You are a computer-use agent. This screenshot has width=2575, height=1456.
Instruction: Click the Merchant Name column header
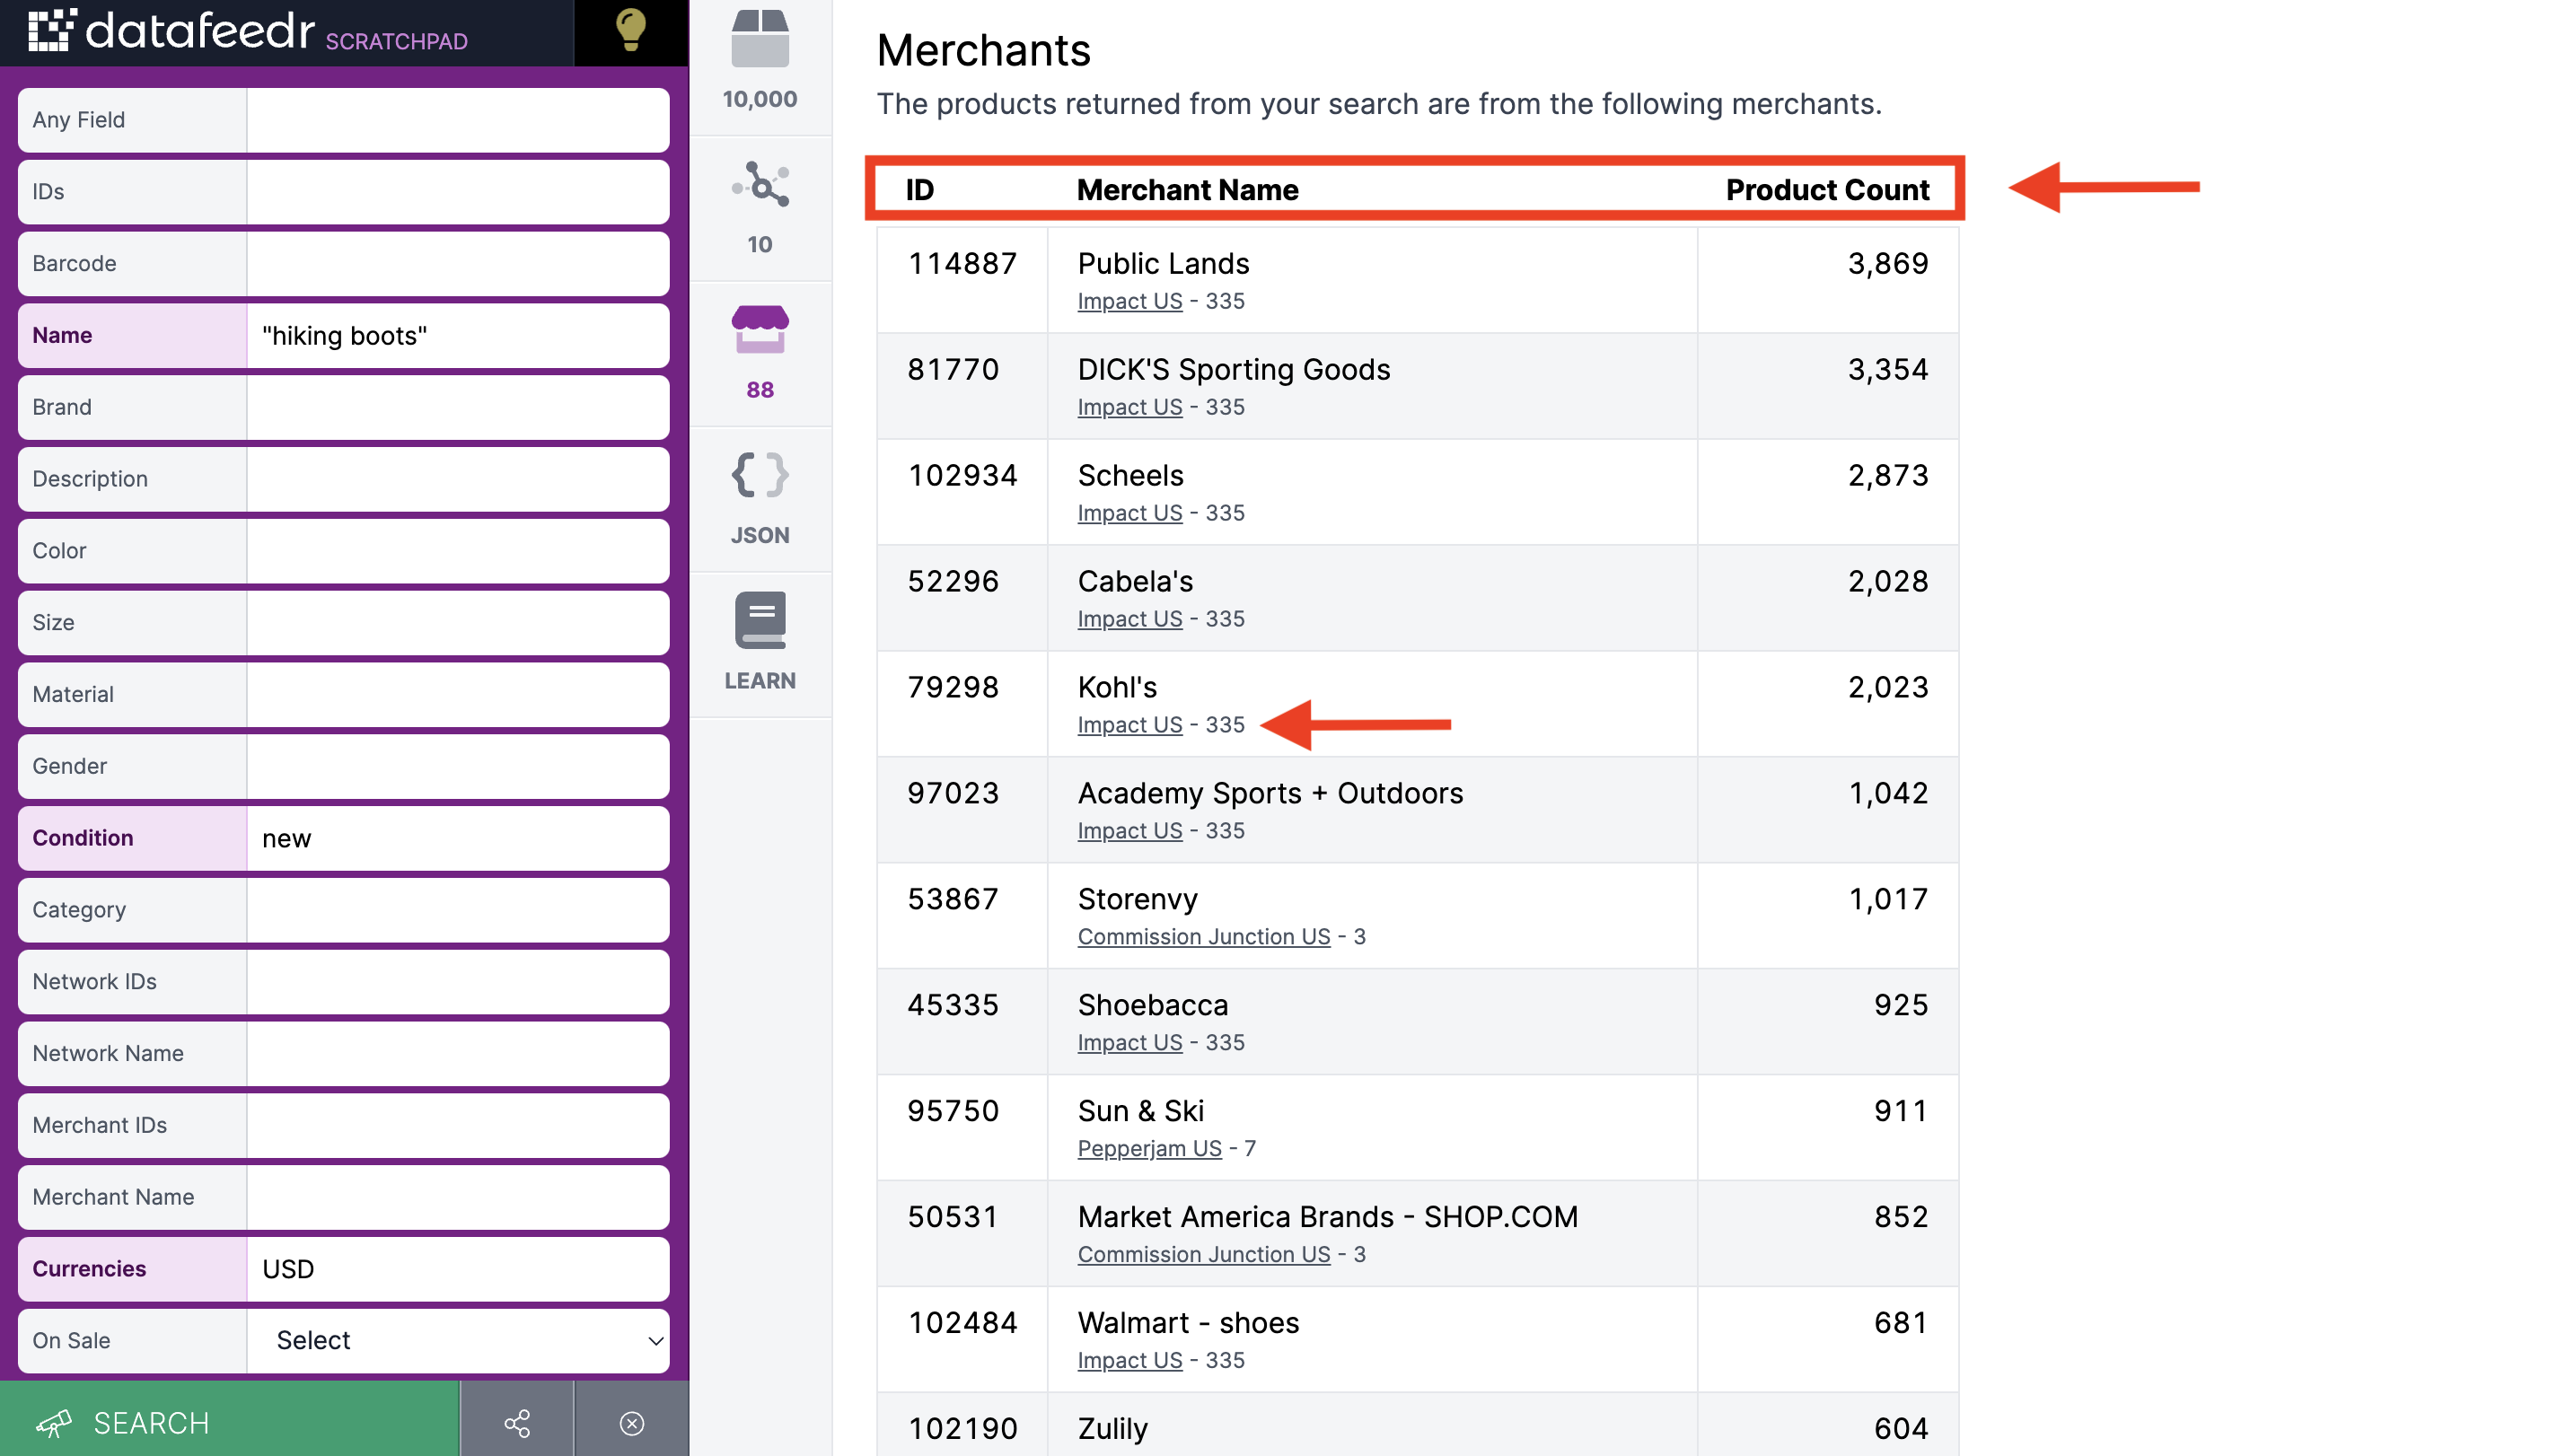coord(1187,190)
